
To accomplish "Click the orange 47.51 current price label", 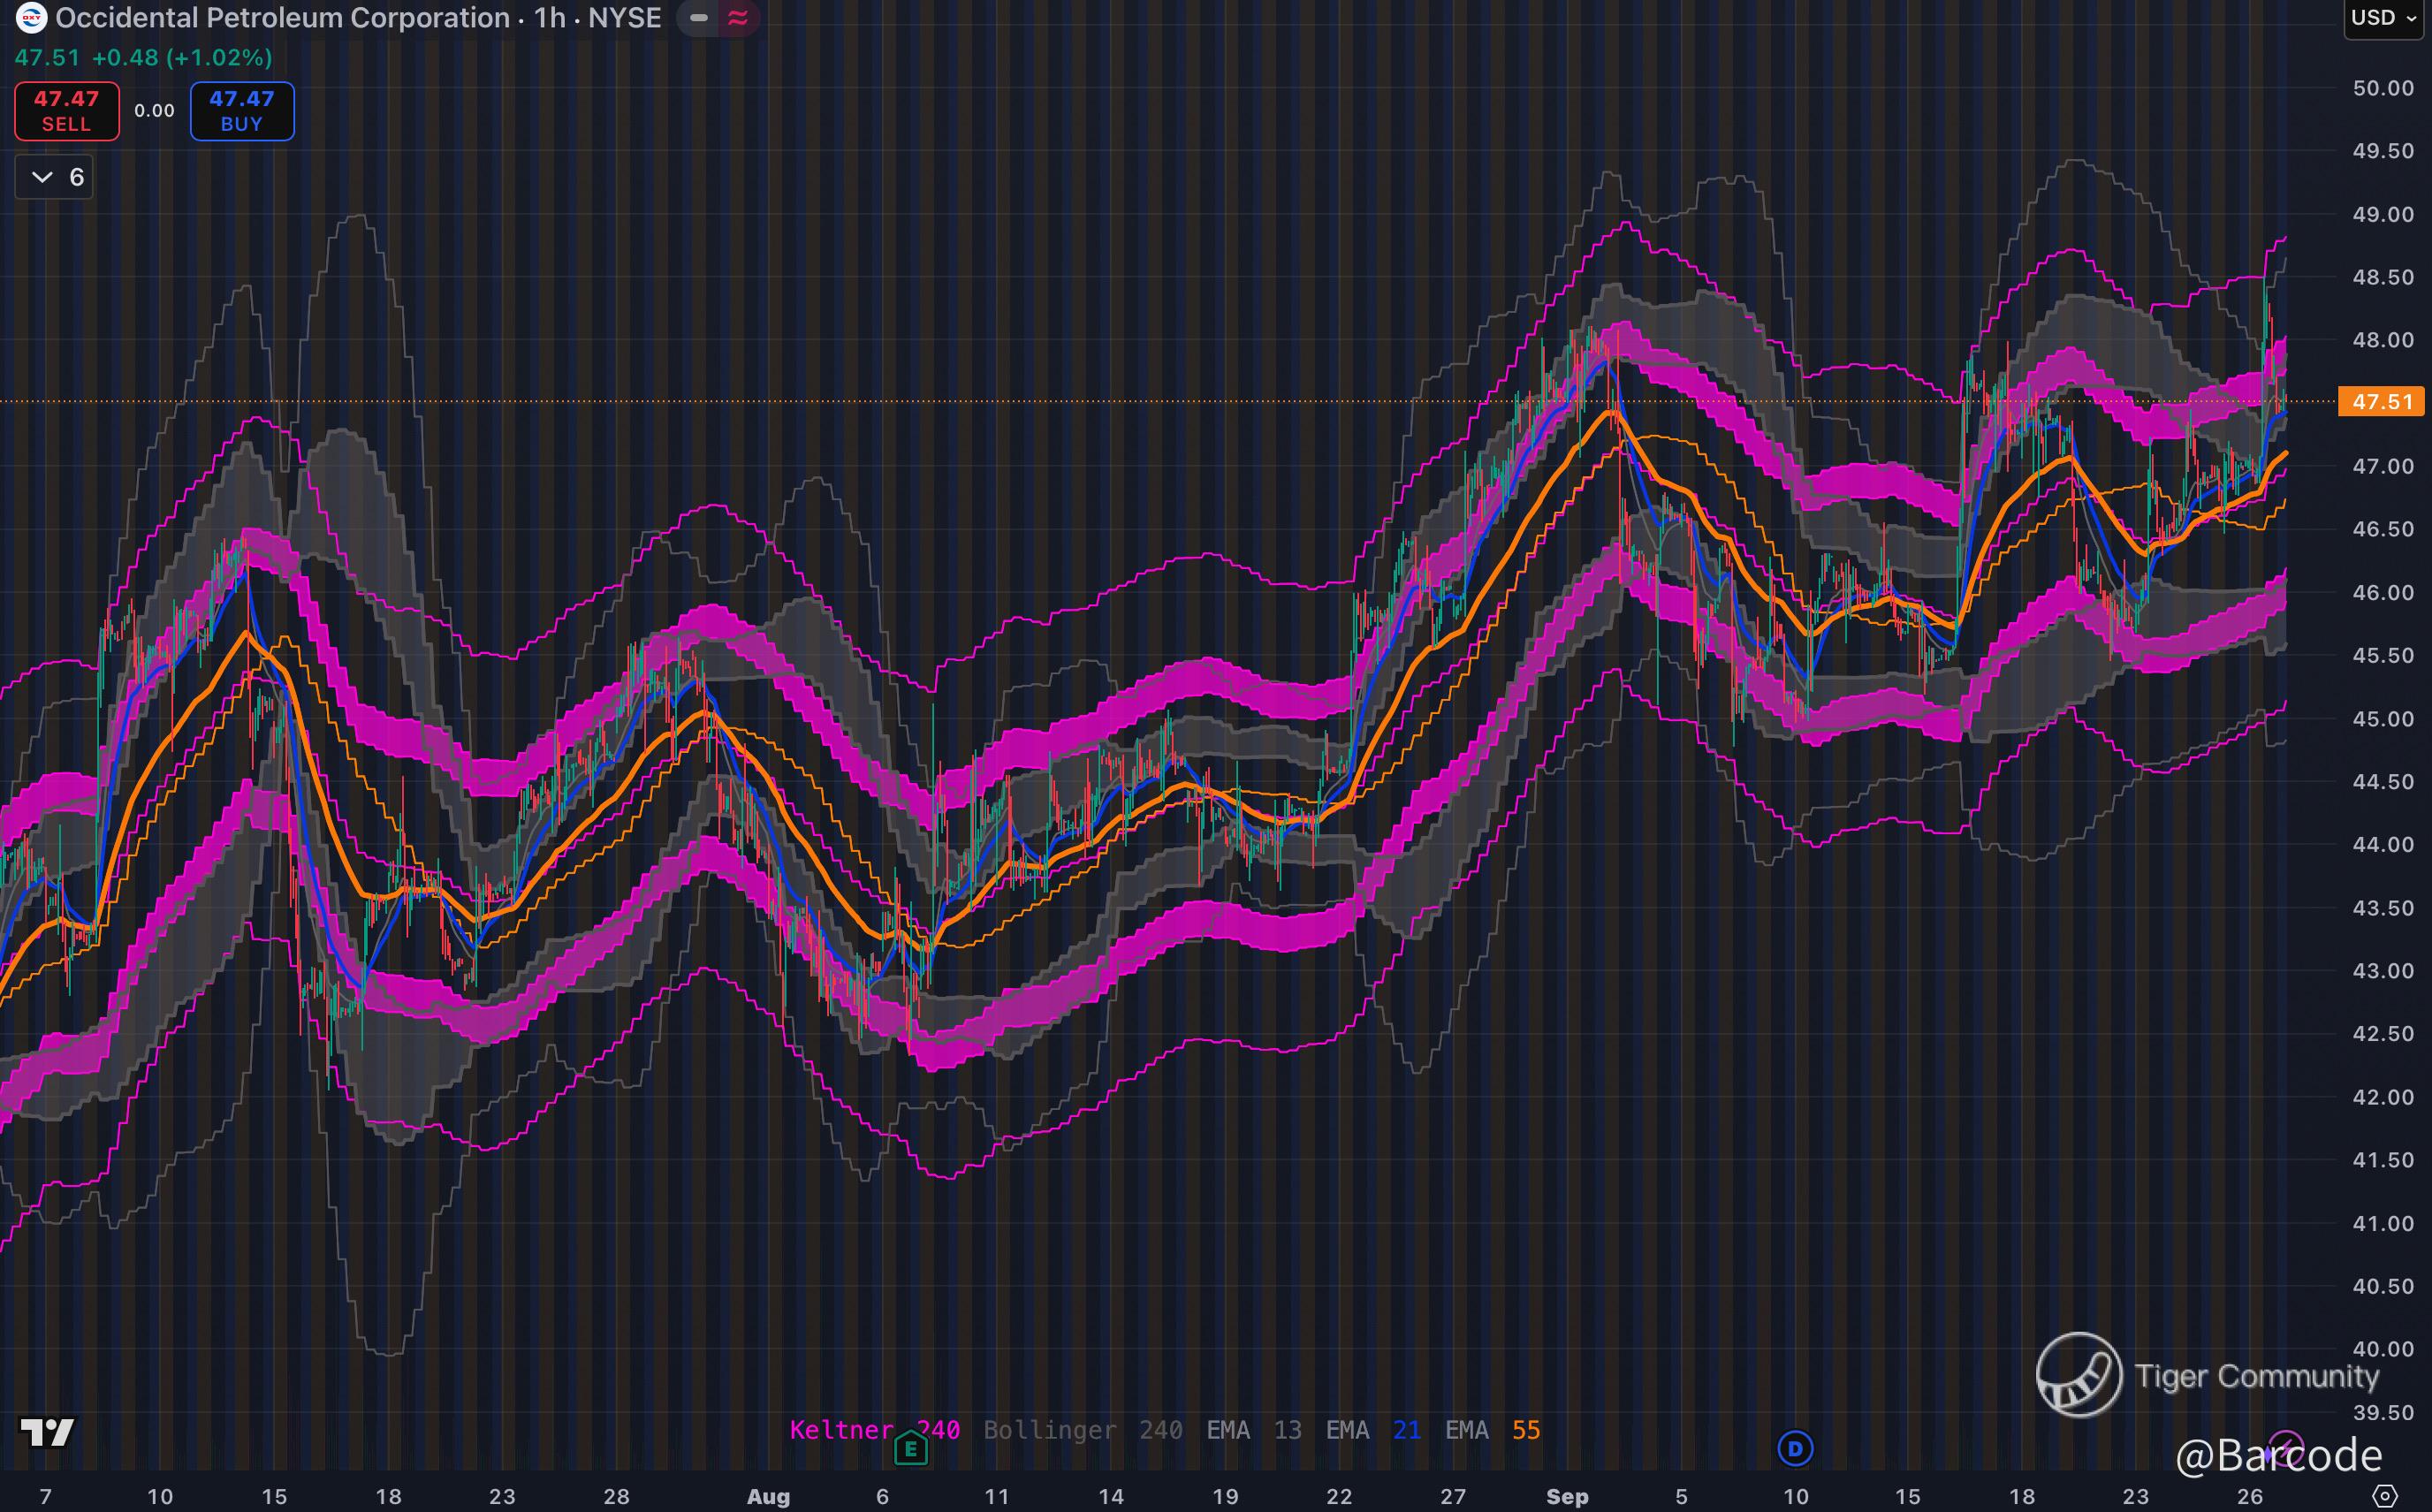I will [2382, 402].
